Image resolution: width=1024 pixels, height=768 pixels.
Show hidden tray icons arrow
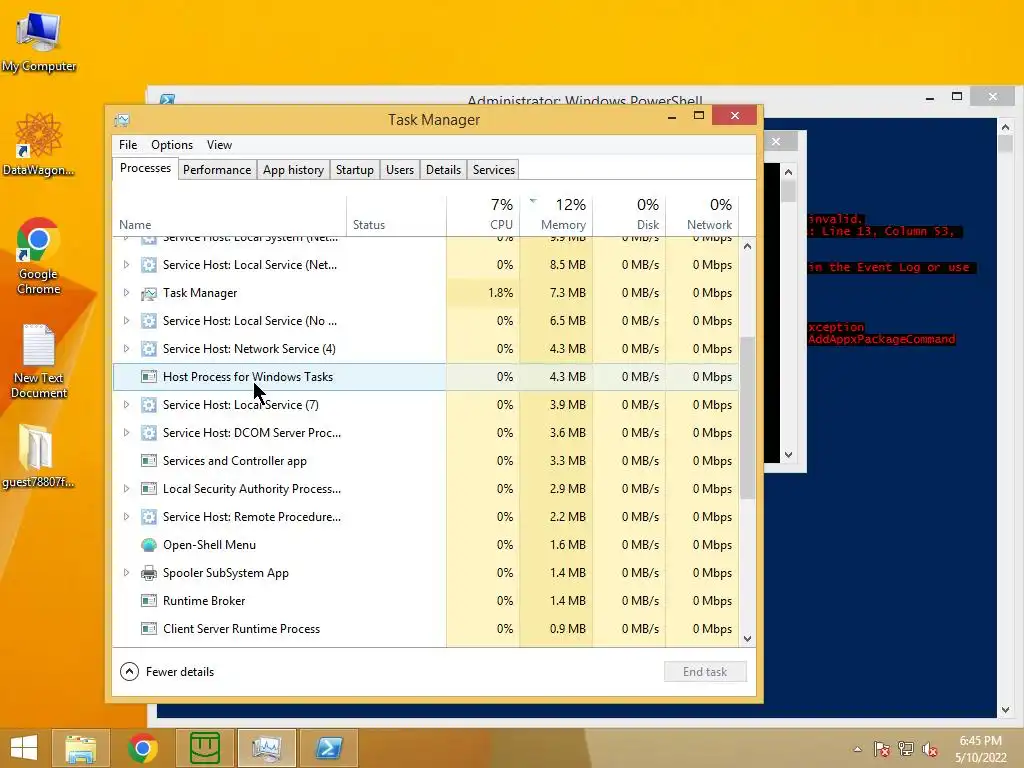click(x=857, y=749)
